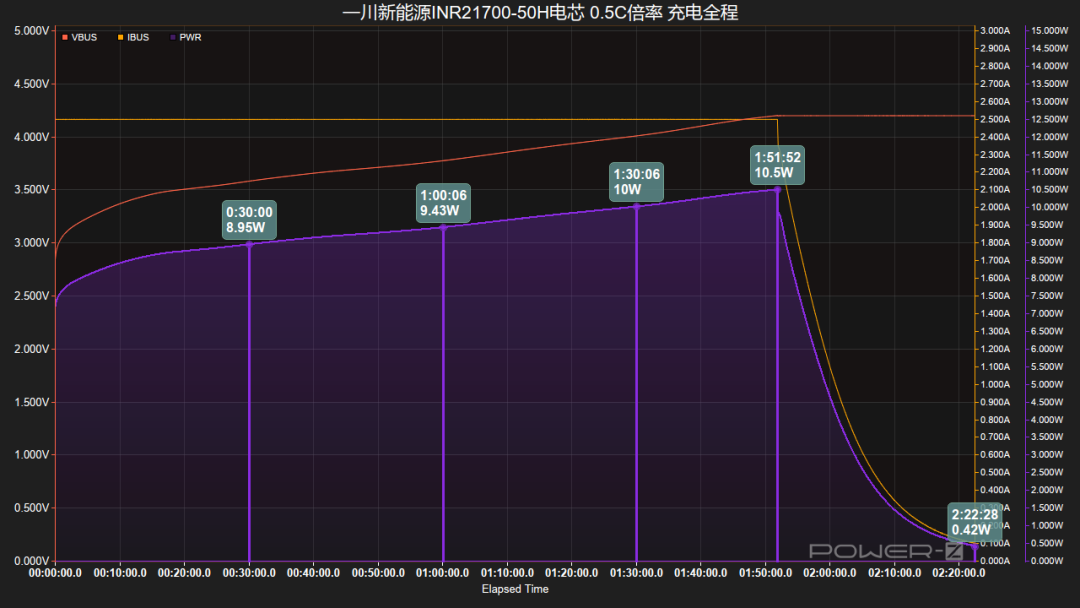Select the 1:51:52 10.5W peak label
This screenshot has height=608, width=1080.
(778, 165)
